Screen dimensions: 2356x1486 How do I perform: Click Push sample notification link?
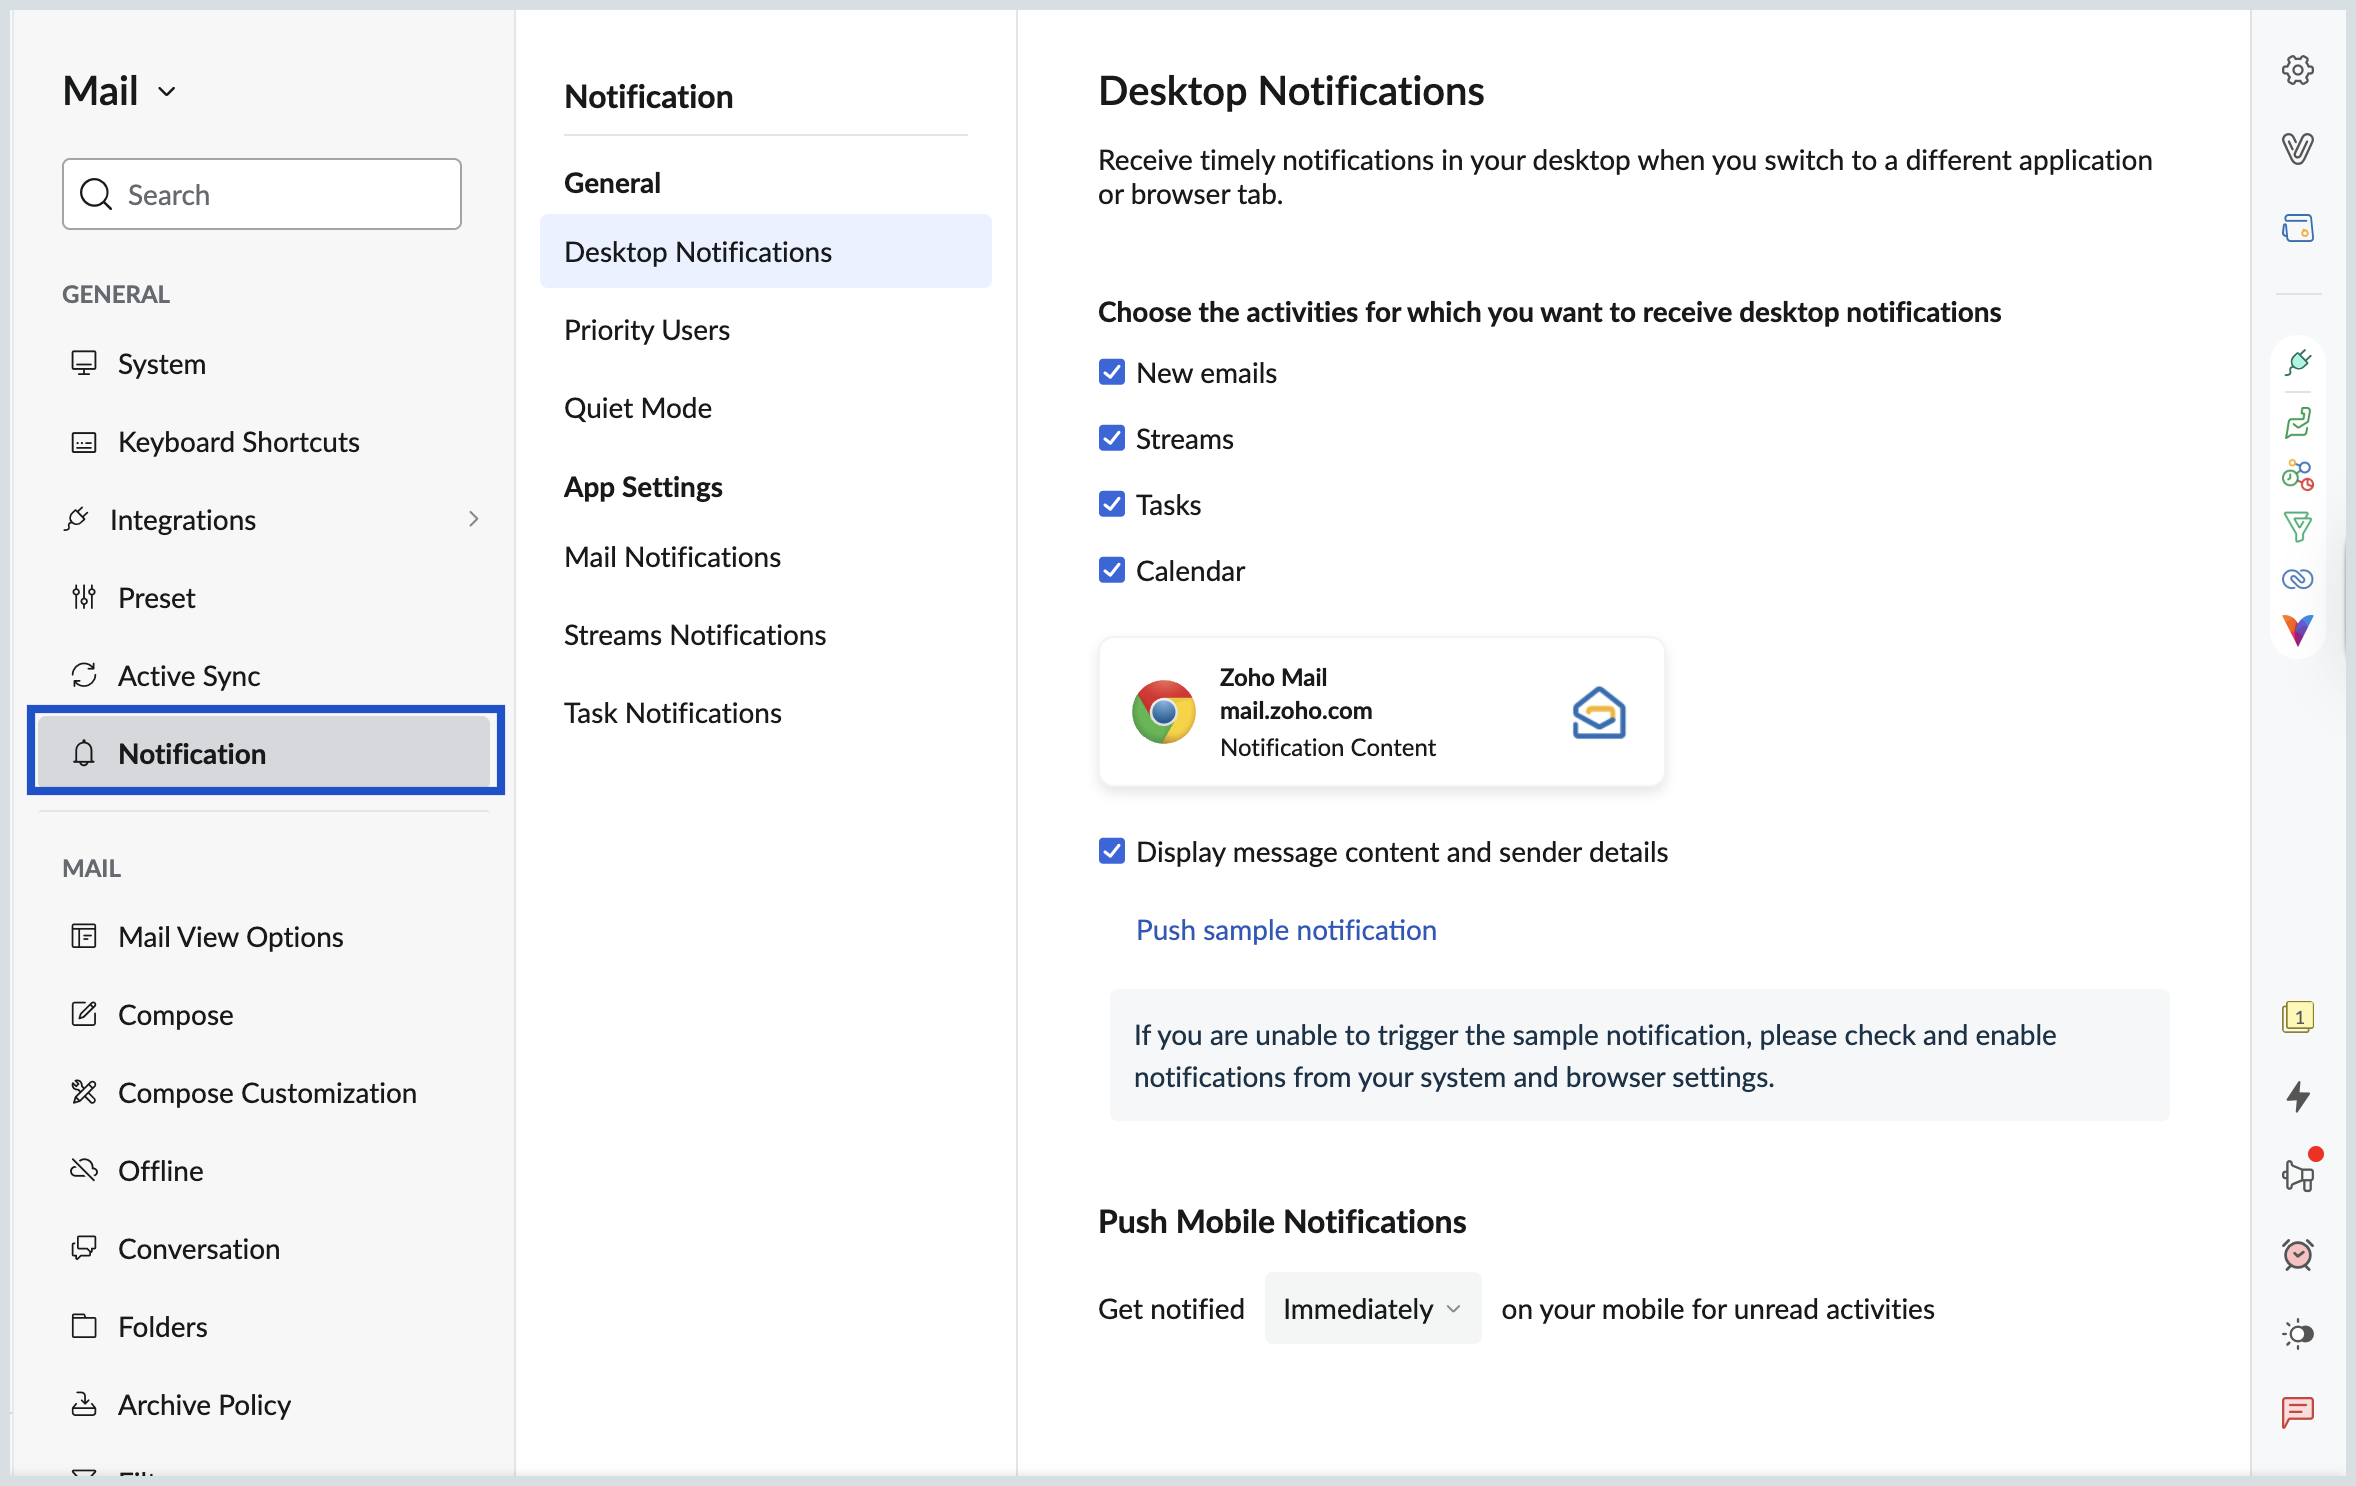click(1285, 930)
